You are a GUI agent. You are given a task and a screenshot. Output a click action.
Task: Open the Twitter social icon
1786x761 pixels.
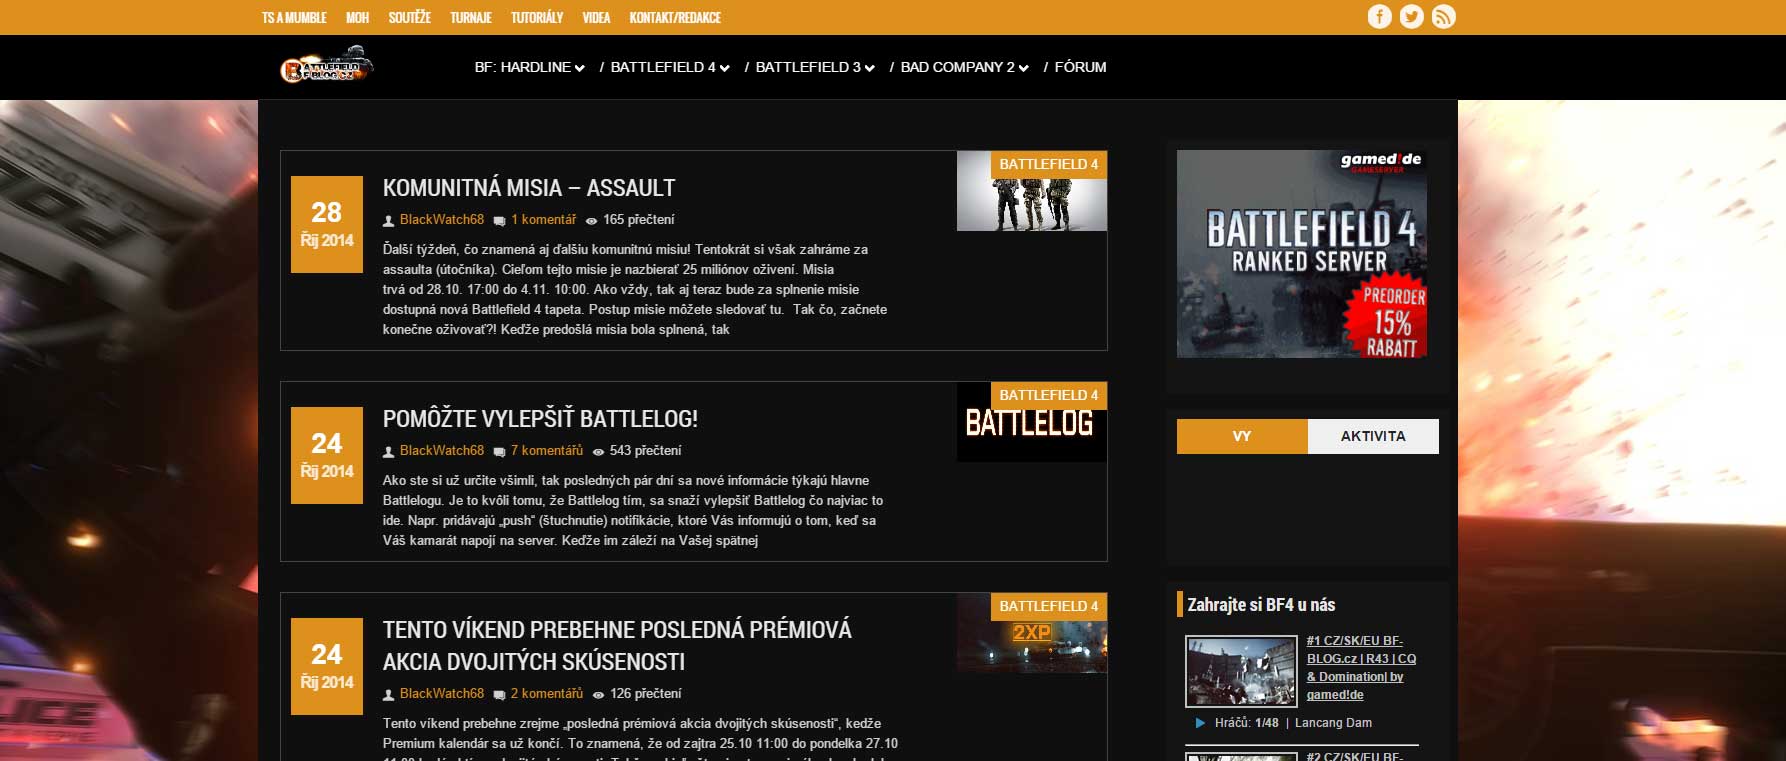click(1411, 16)
